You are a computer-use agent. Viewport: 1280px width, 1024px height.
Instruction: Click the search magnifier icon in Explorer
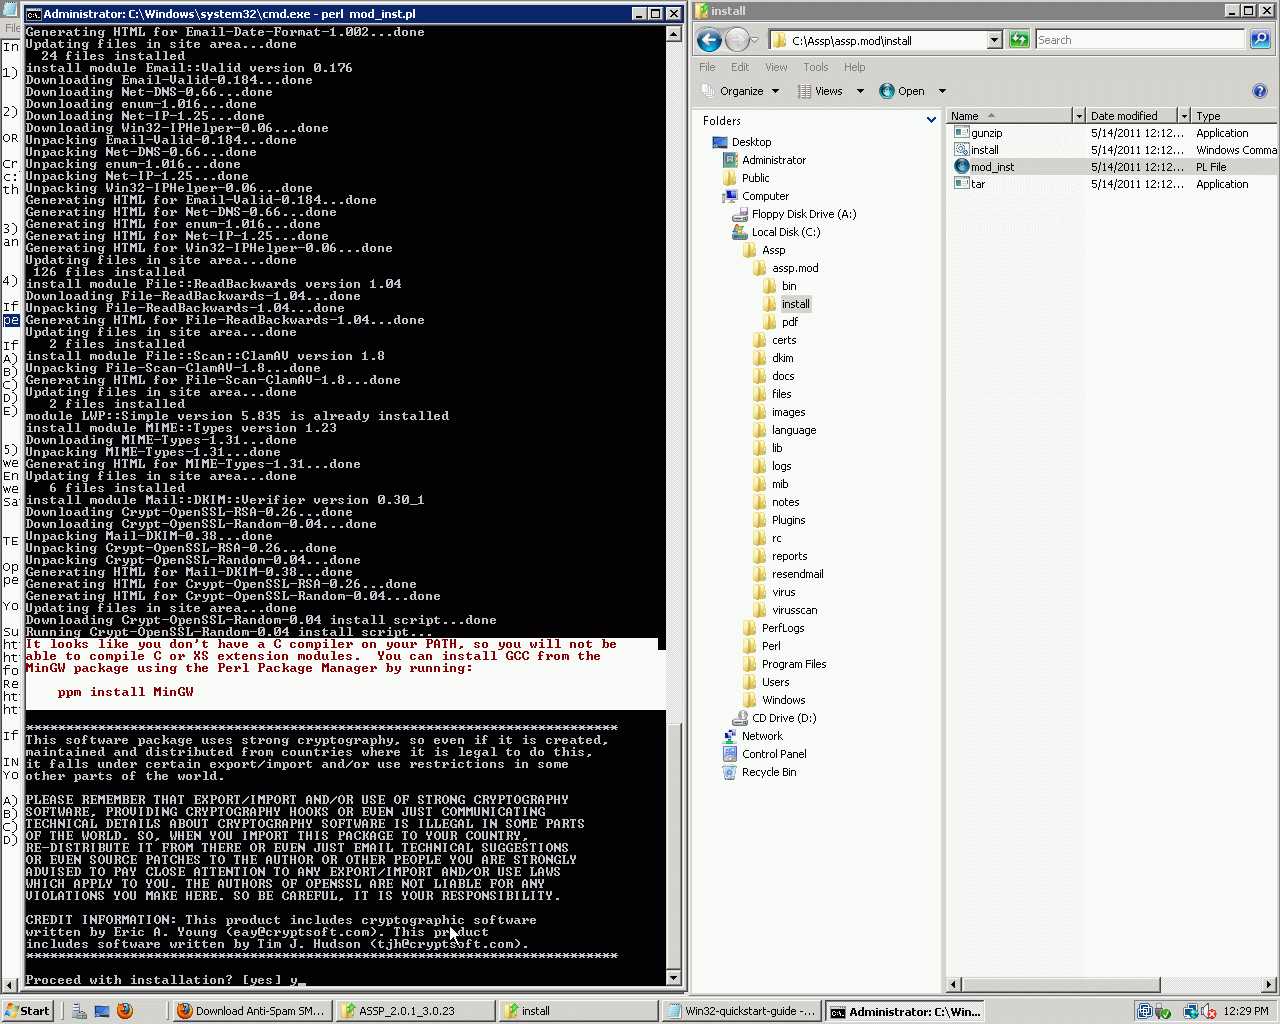pyautogui.click(x=1260, y=40)
